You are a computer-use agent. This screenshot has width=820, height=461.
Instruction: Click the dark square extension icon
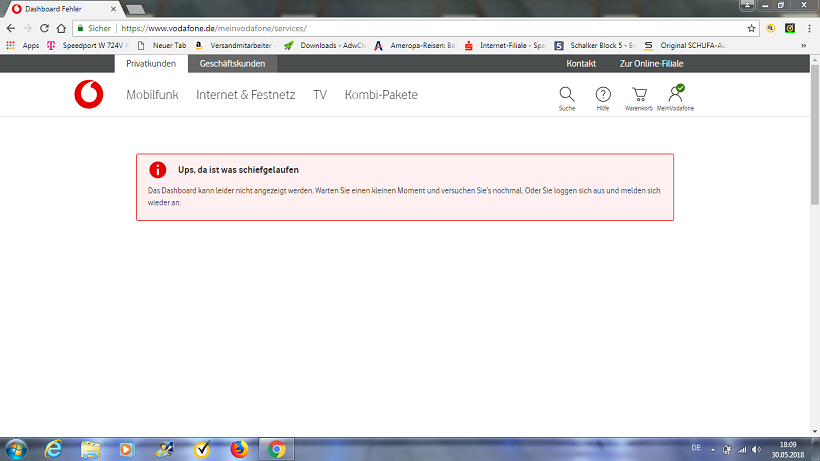(790, 28)
